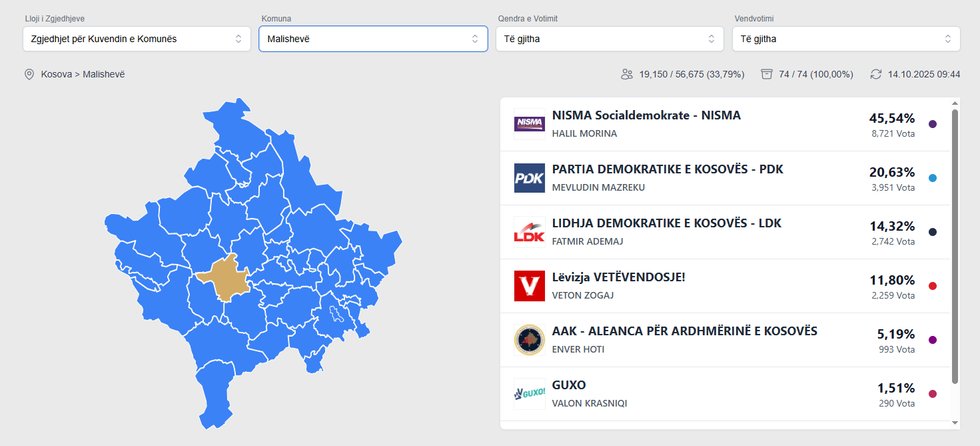
Task: Click the PDK party logo
Action: [528, 178]
